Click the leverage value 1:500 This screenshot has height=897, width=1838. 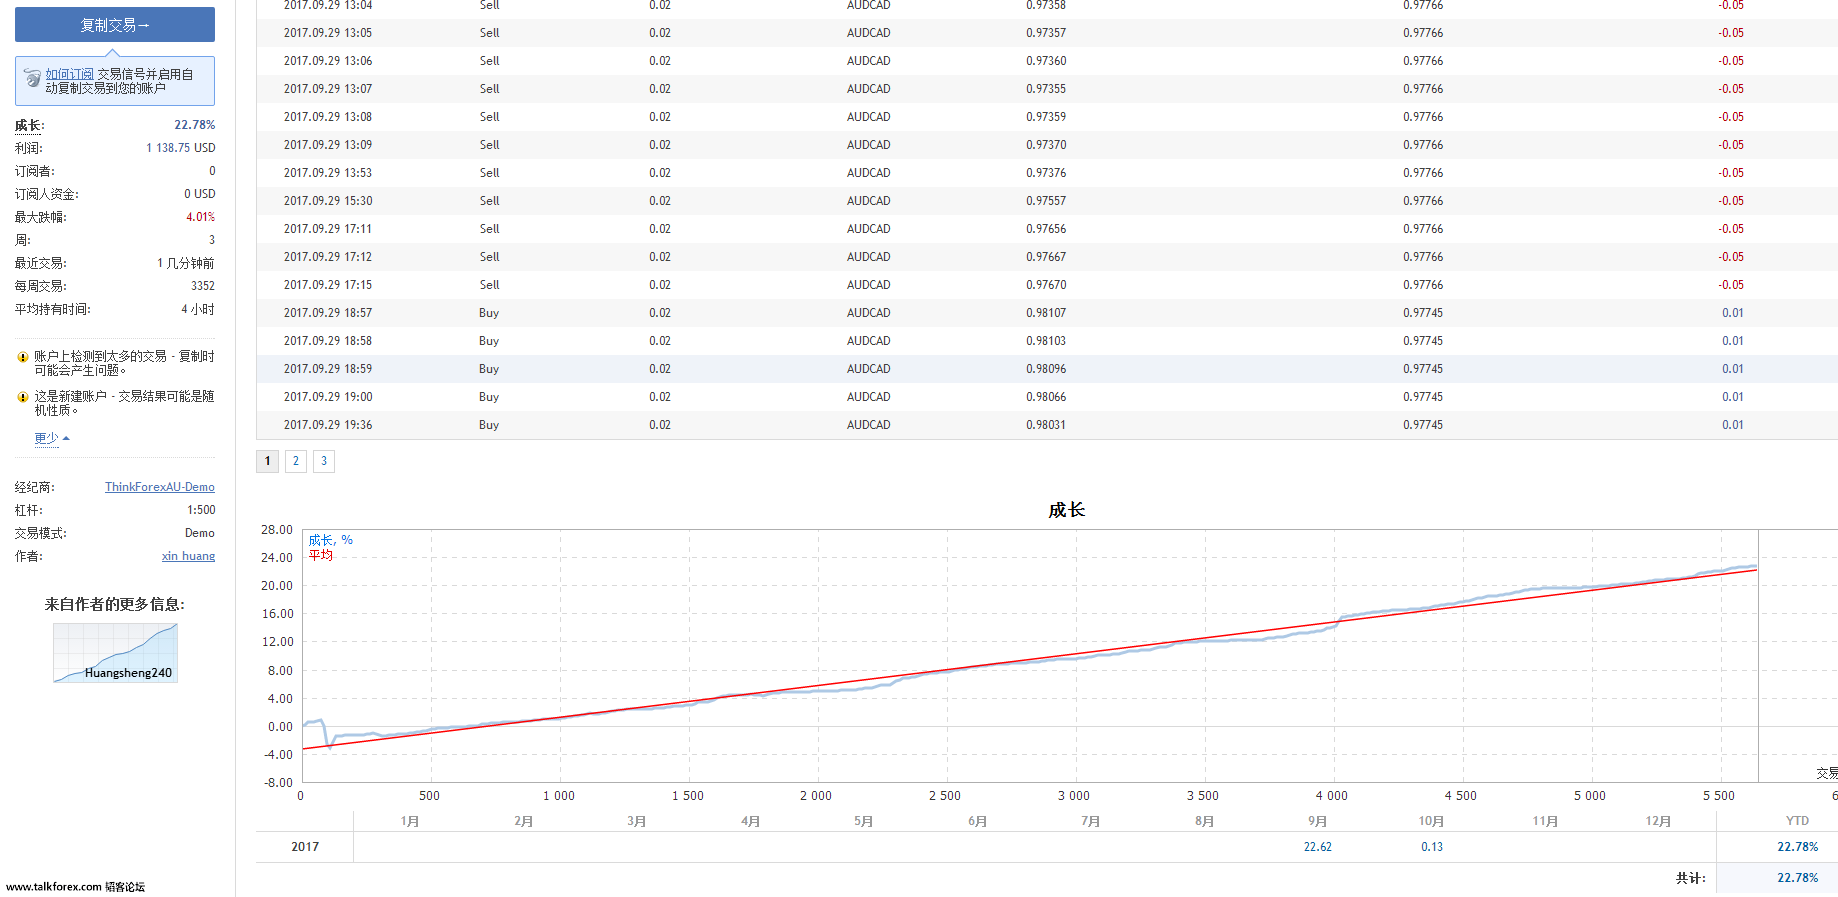pyautogui.click(x=201, y=510)
